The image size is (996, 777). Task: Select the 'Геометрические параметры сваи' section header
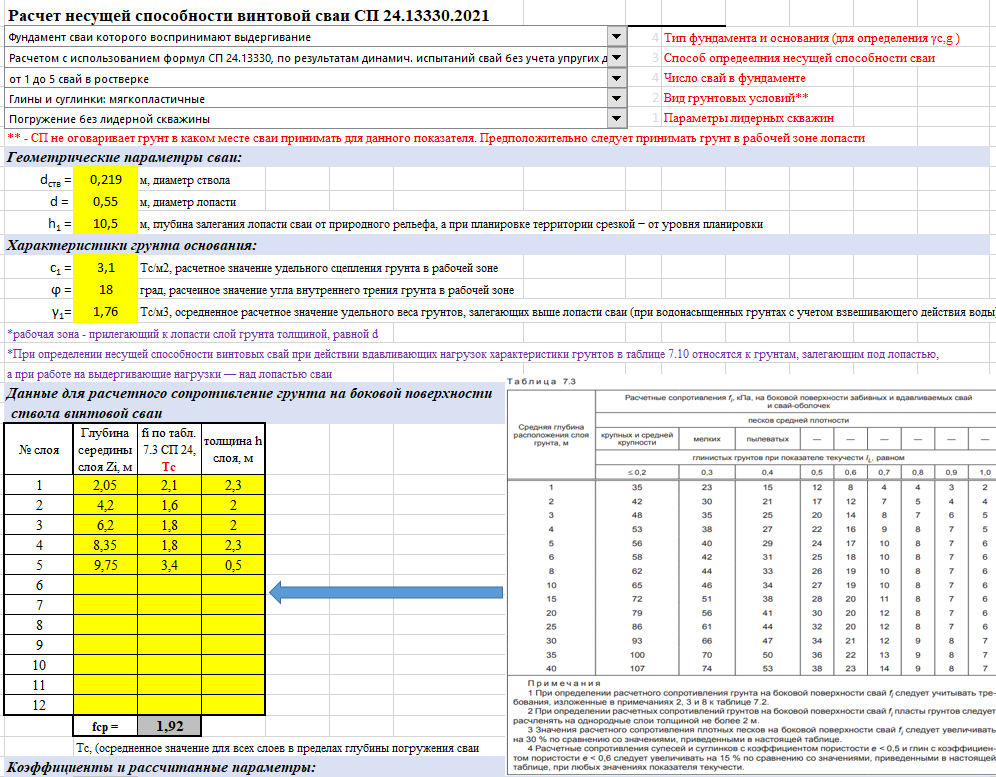pos(125,158)
